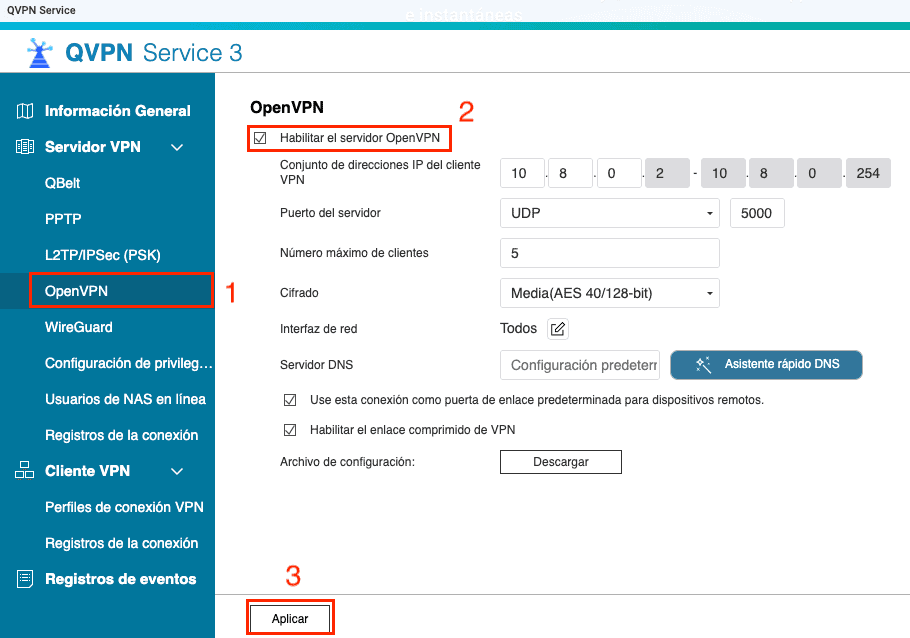Edit the network interface via pencil icon
Viewport: 910px width, 638px height.
pyautogui.click(x=558, y=329)
